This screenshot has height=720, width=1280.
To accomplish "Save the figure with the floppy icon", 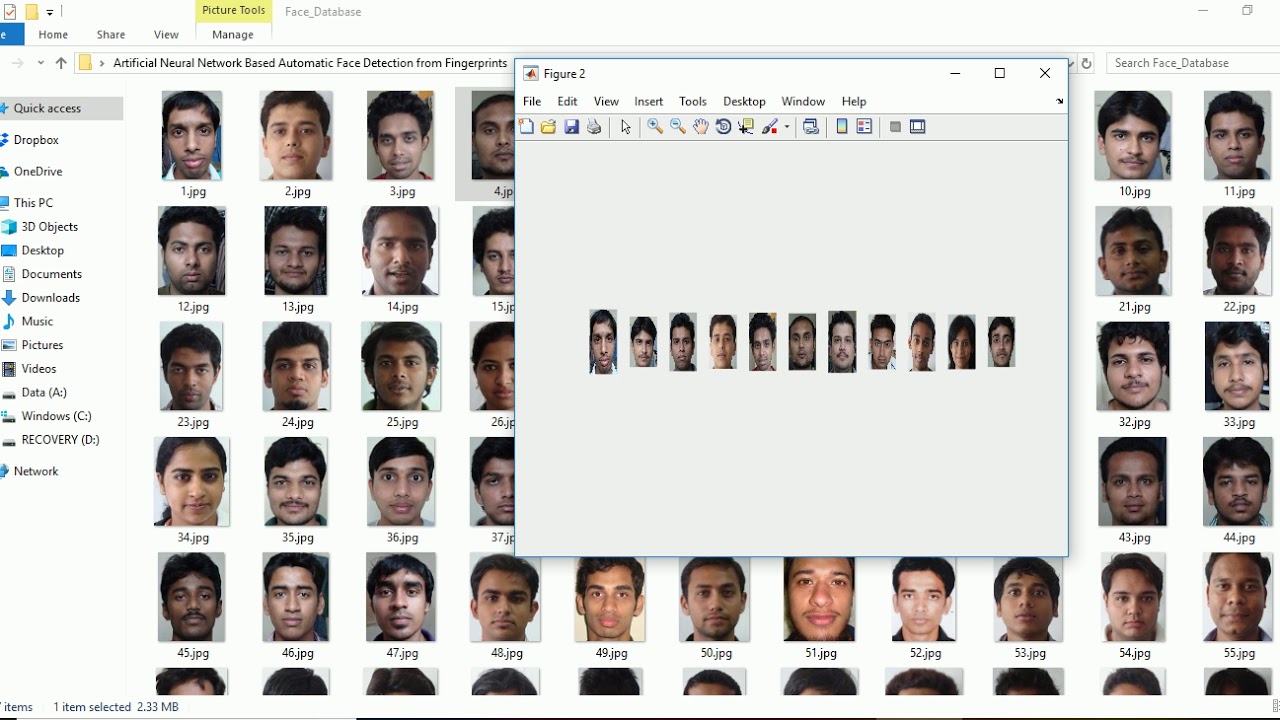I will click(571, 127).
